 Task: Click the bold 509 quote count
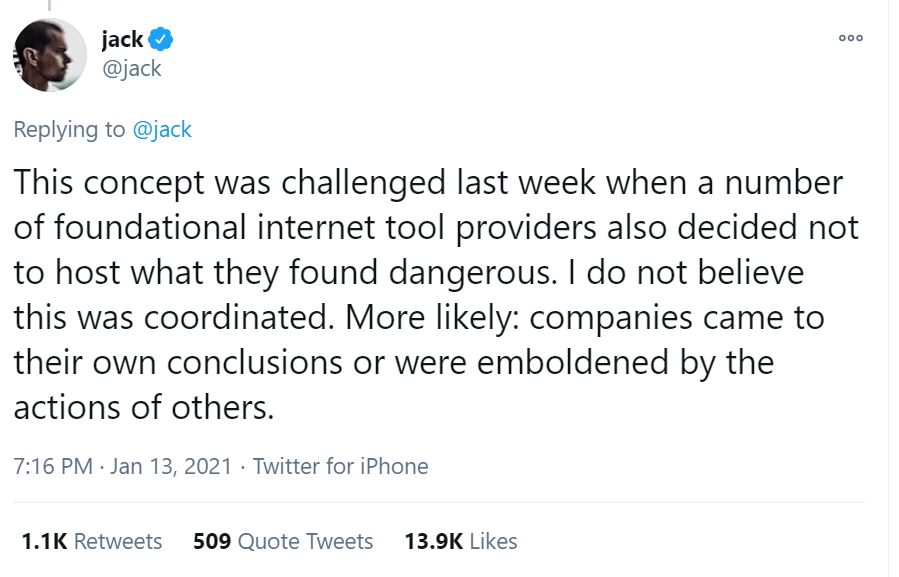[x=212, y=541]
